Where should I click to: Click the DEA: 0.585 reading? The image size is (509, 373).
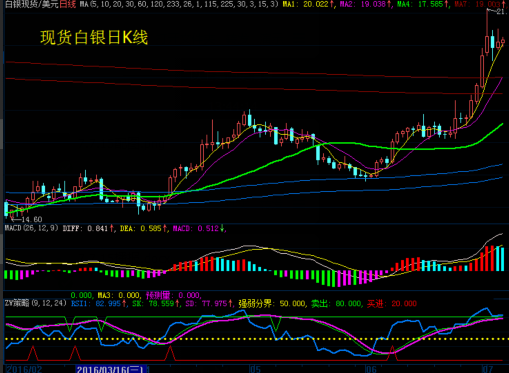click(x=141, y=228)
